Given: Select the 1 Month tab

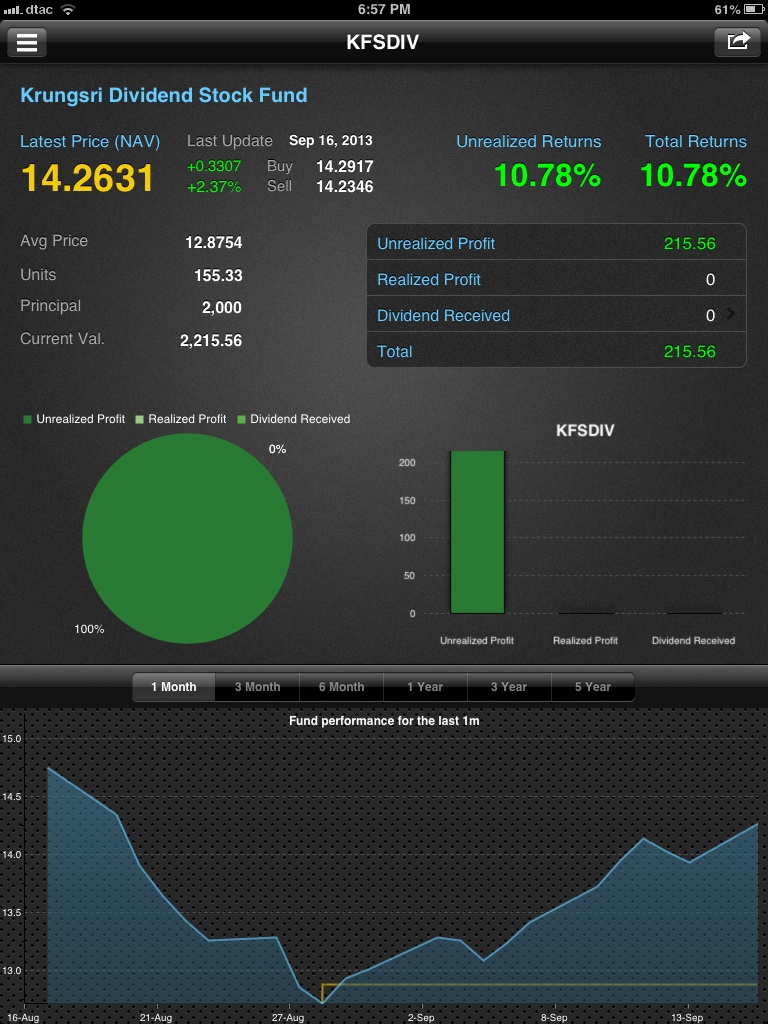Looking at the screenshot, I should 174,687.
